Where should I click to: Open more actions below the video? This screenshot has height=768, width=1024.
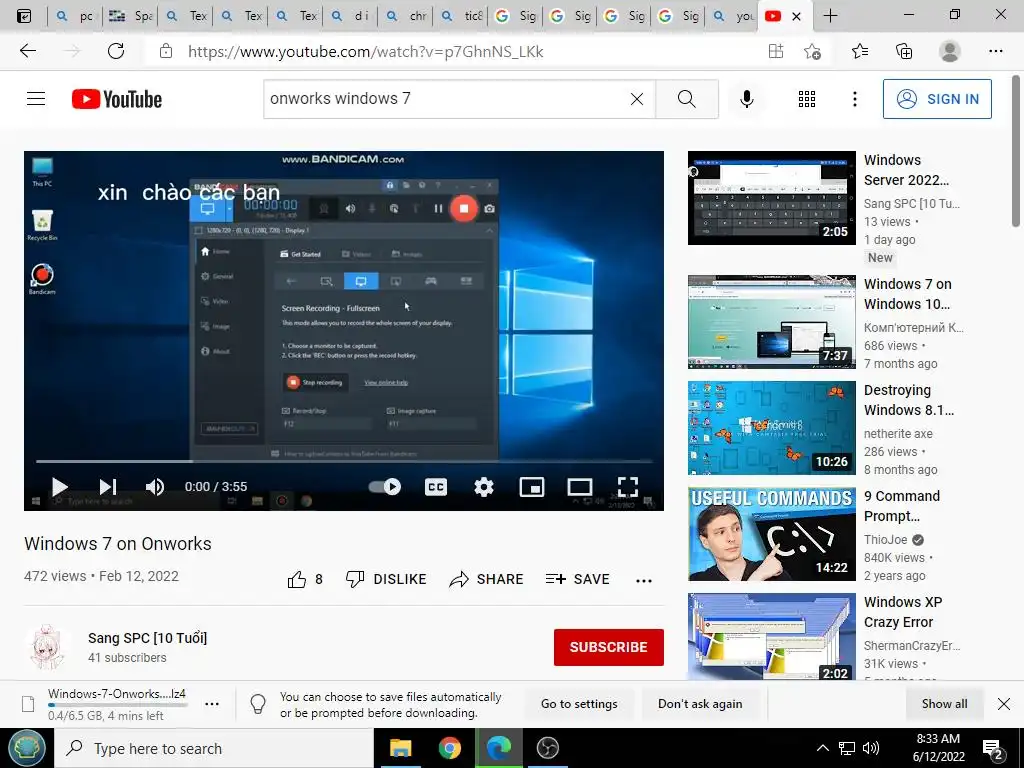644,581
